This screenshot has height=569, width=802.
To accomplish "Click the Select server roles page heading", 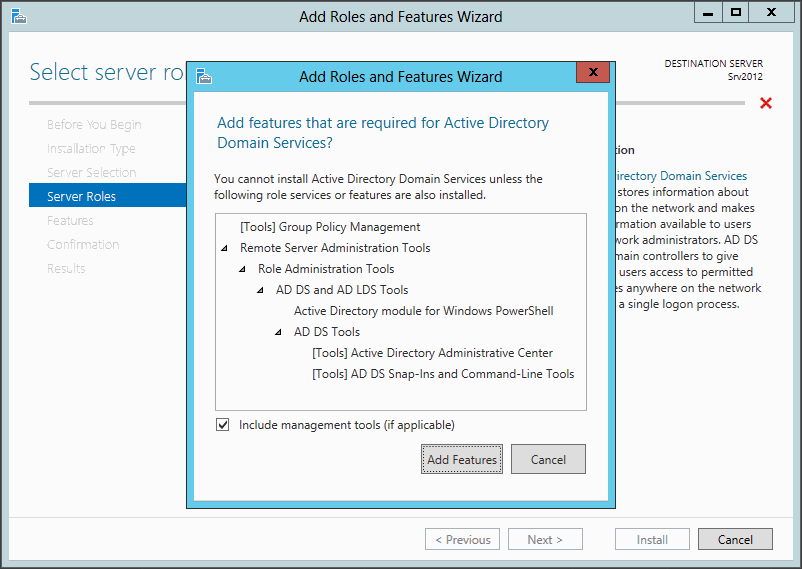I will pyautogui.click(x=107, y=72).
